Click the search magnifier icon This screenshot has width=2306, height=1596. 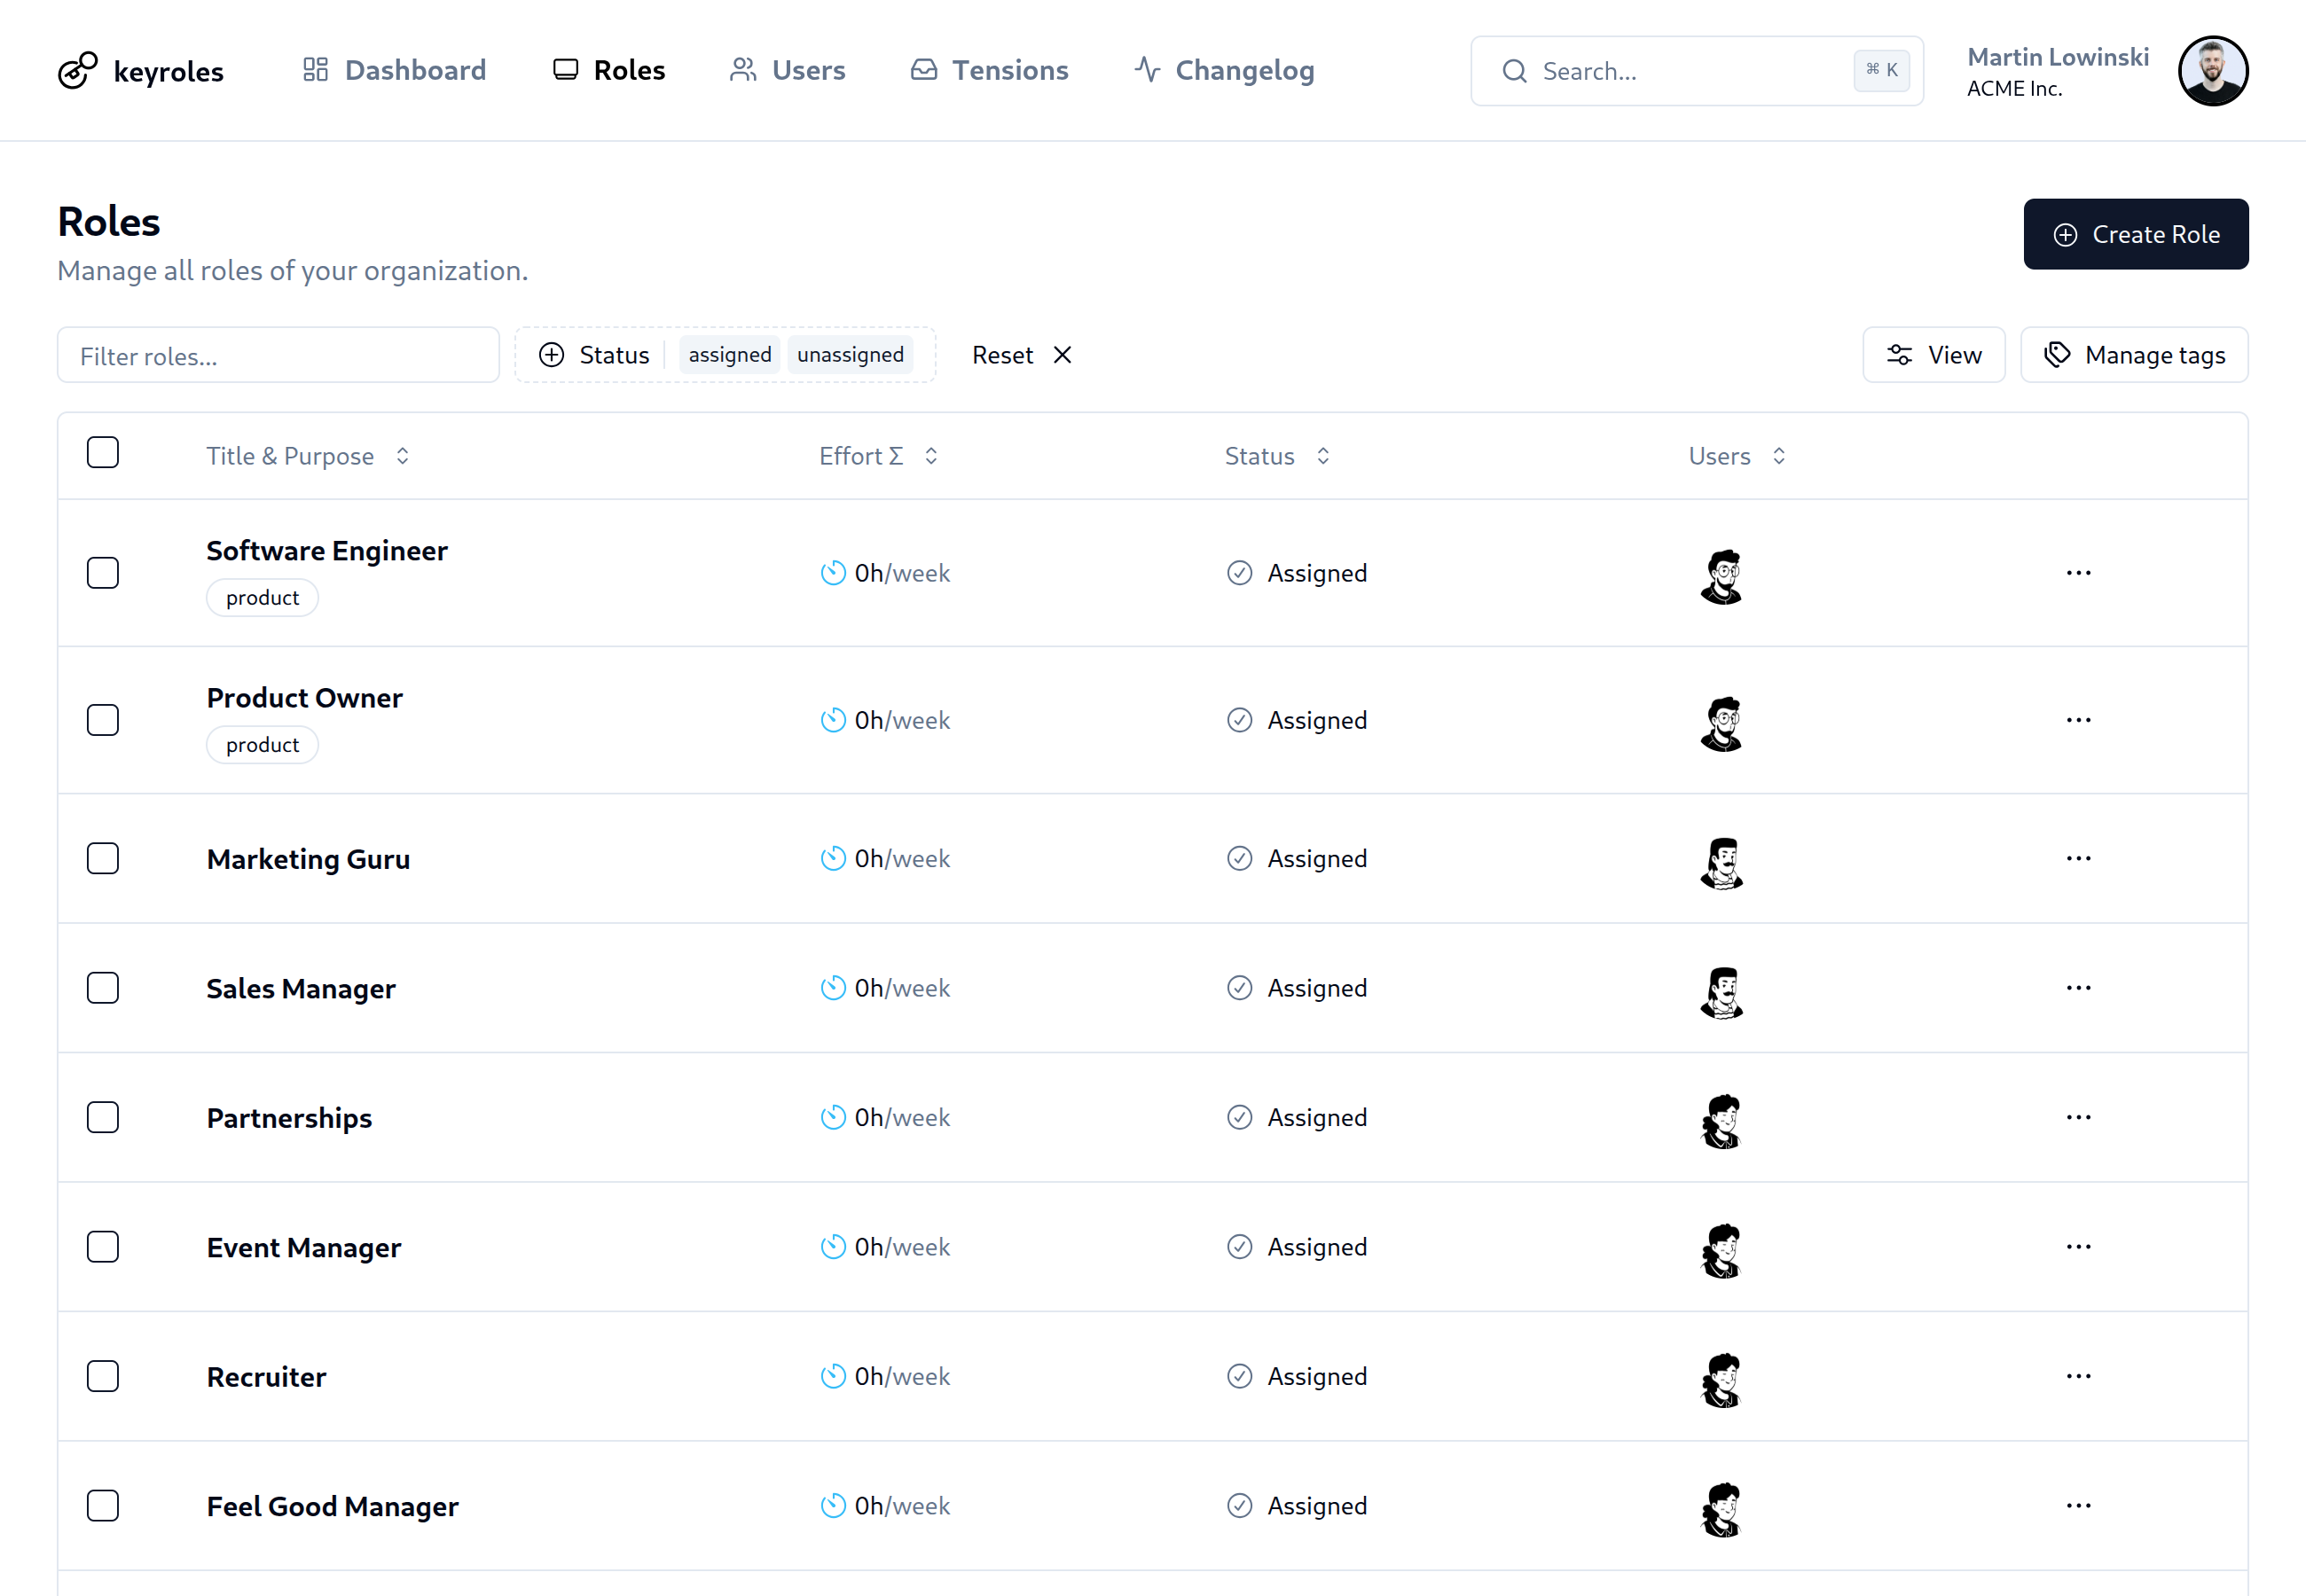tap(1514, 70)
